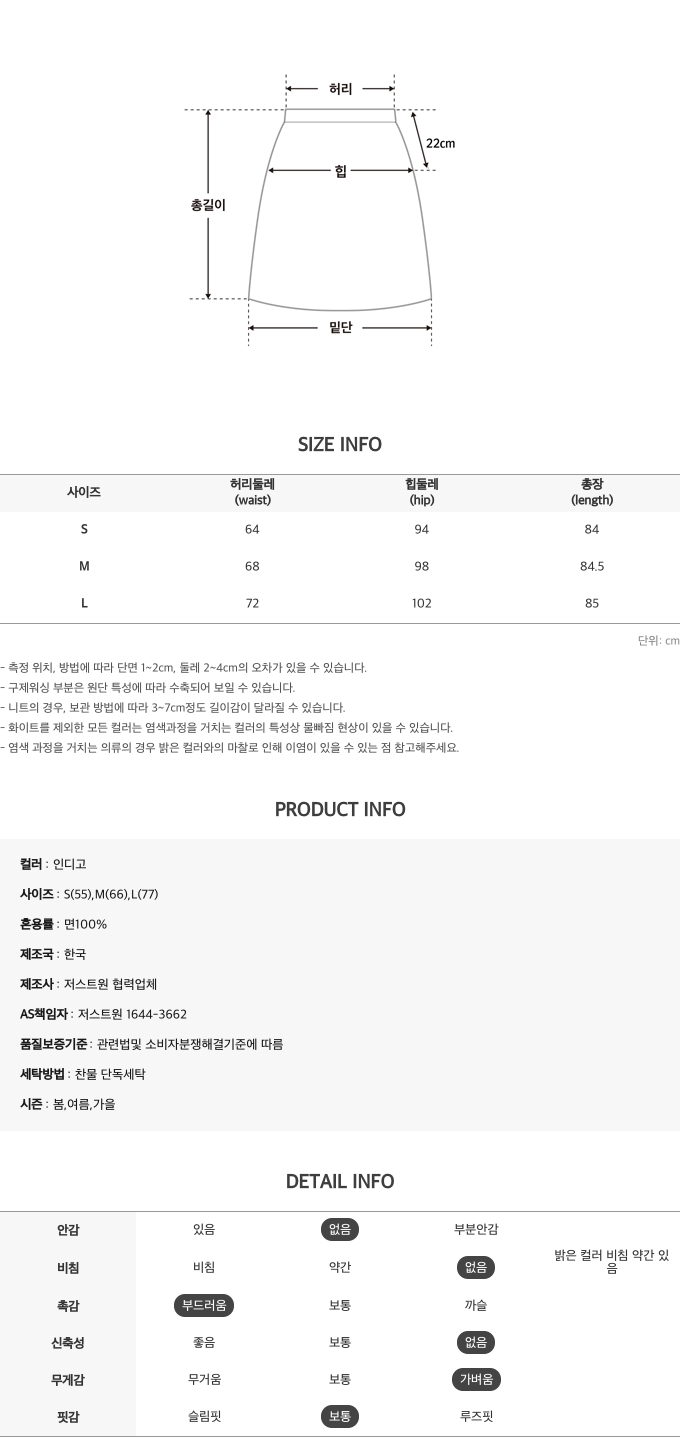Image resolution: width=680 pixels, height=1437 pixels.
Task: Choose 가벼움 for 무게감
Action: (x=476, y=1380)
